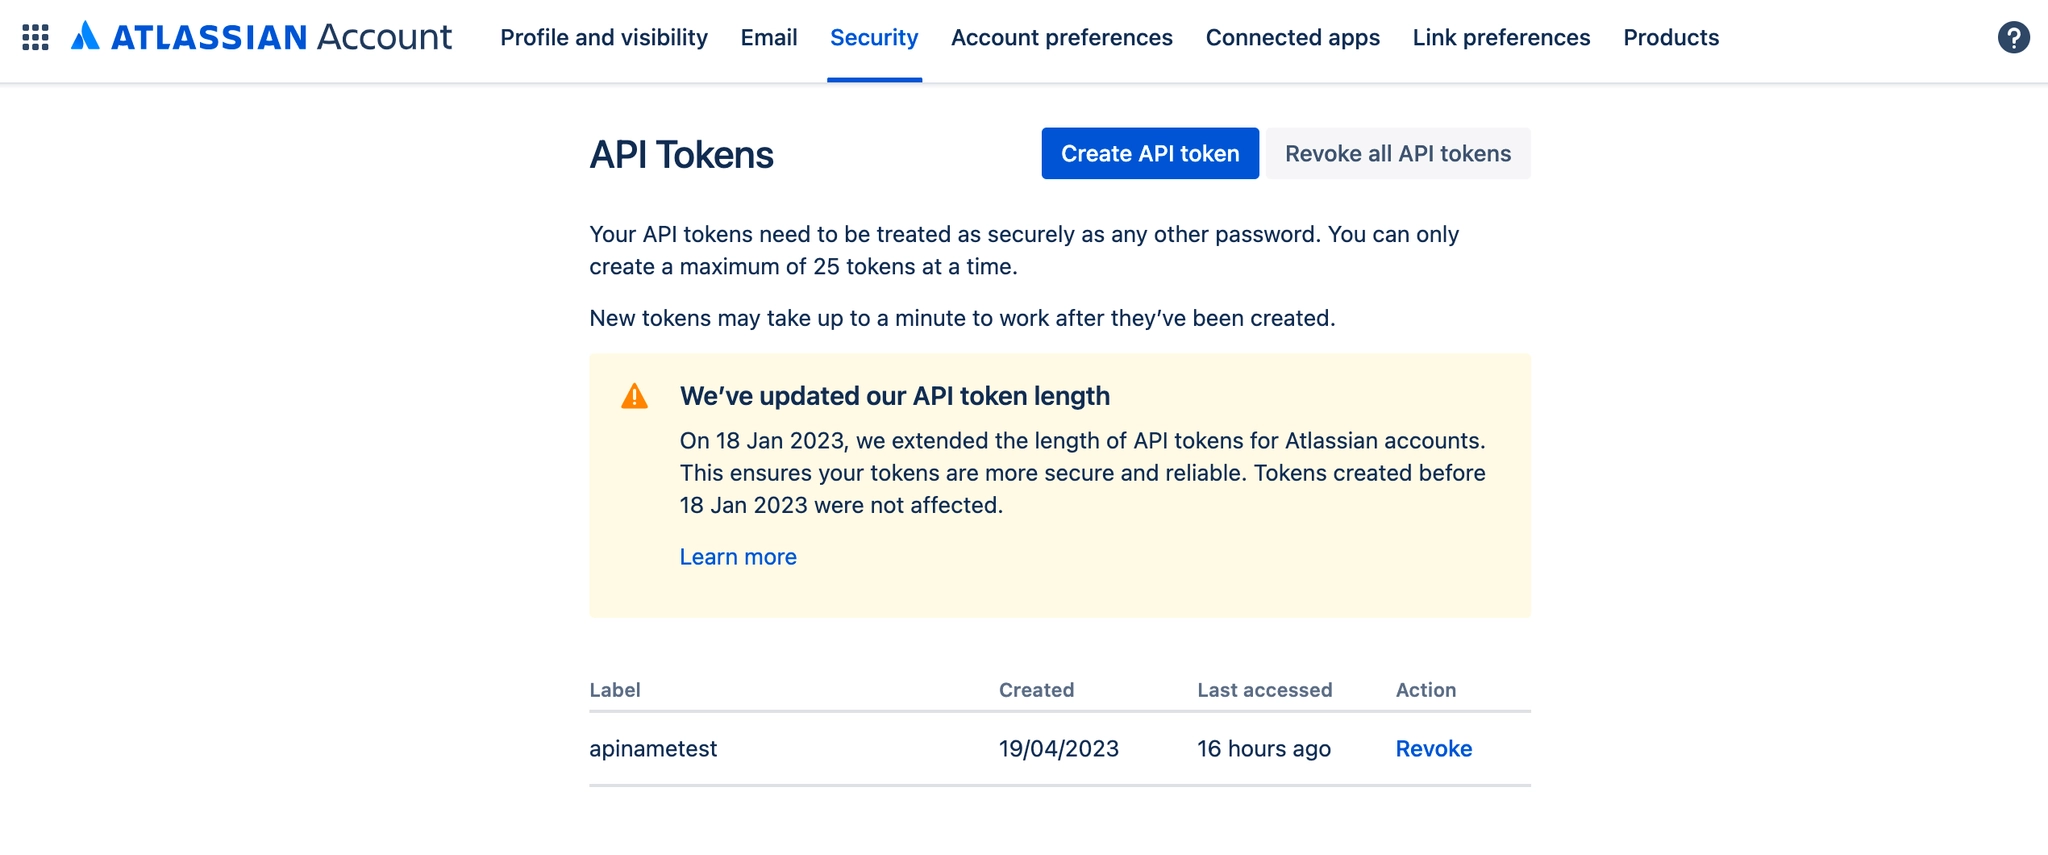View the Products tab
The width and height of the screenshot is (2048, 855).
click(x=1670, y=38)
